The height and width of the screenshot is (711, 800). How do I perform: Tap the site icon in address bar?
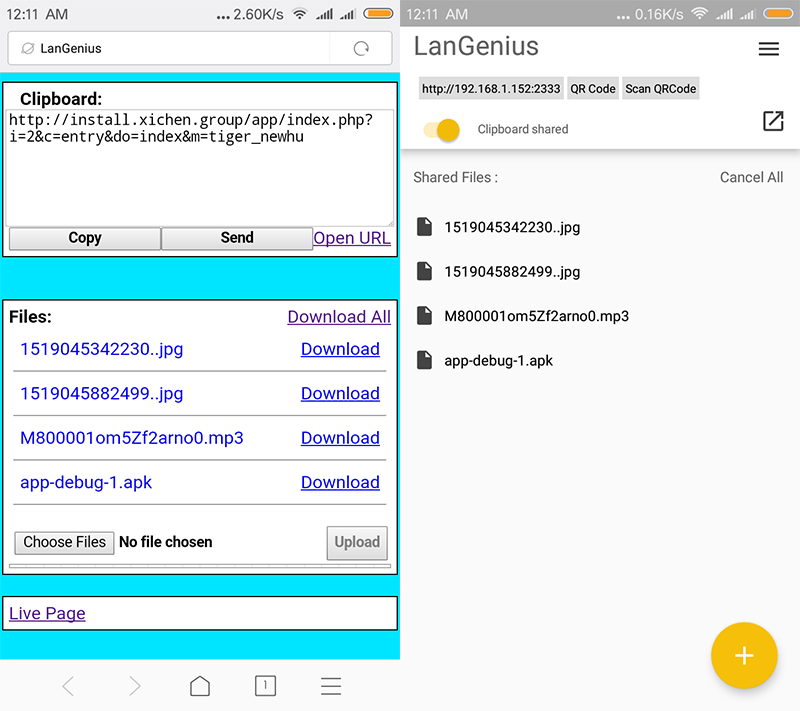point(28,48)
